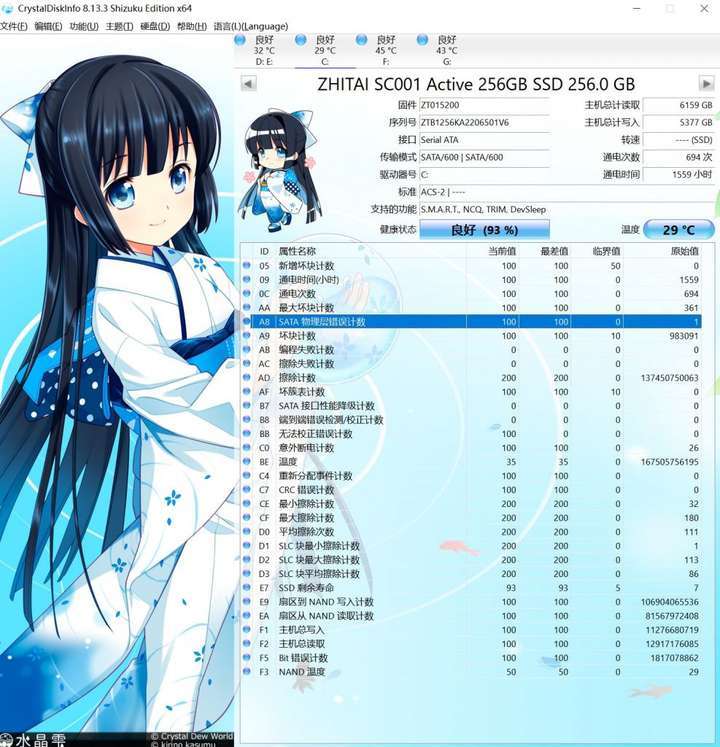
Task: Click the serial number field ZTB1256KA2206501V6
Action: point(484,122)
